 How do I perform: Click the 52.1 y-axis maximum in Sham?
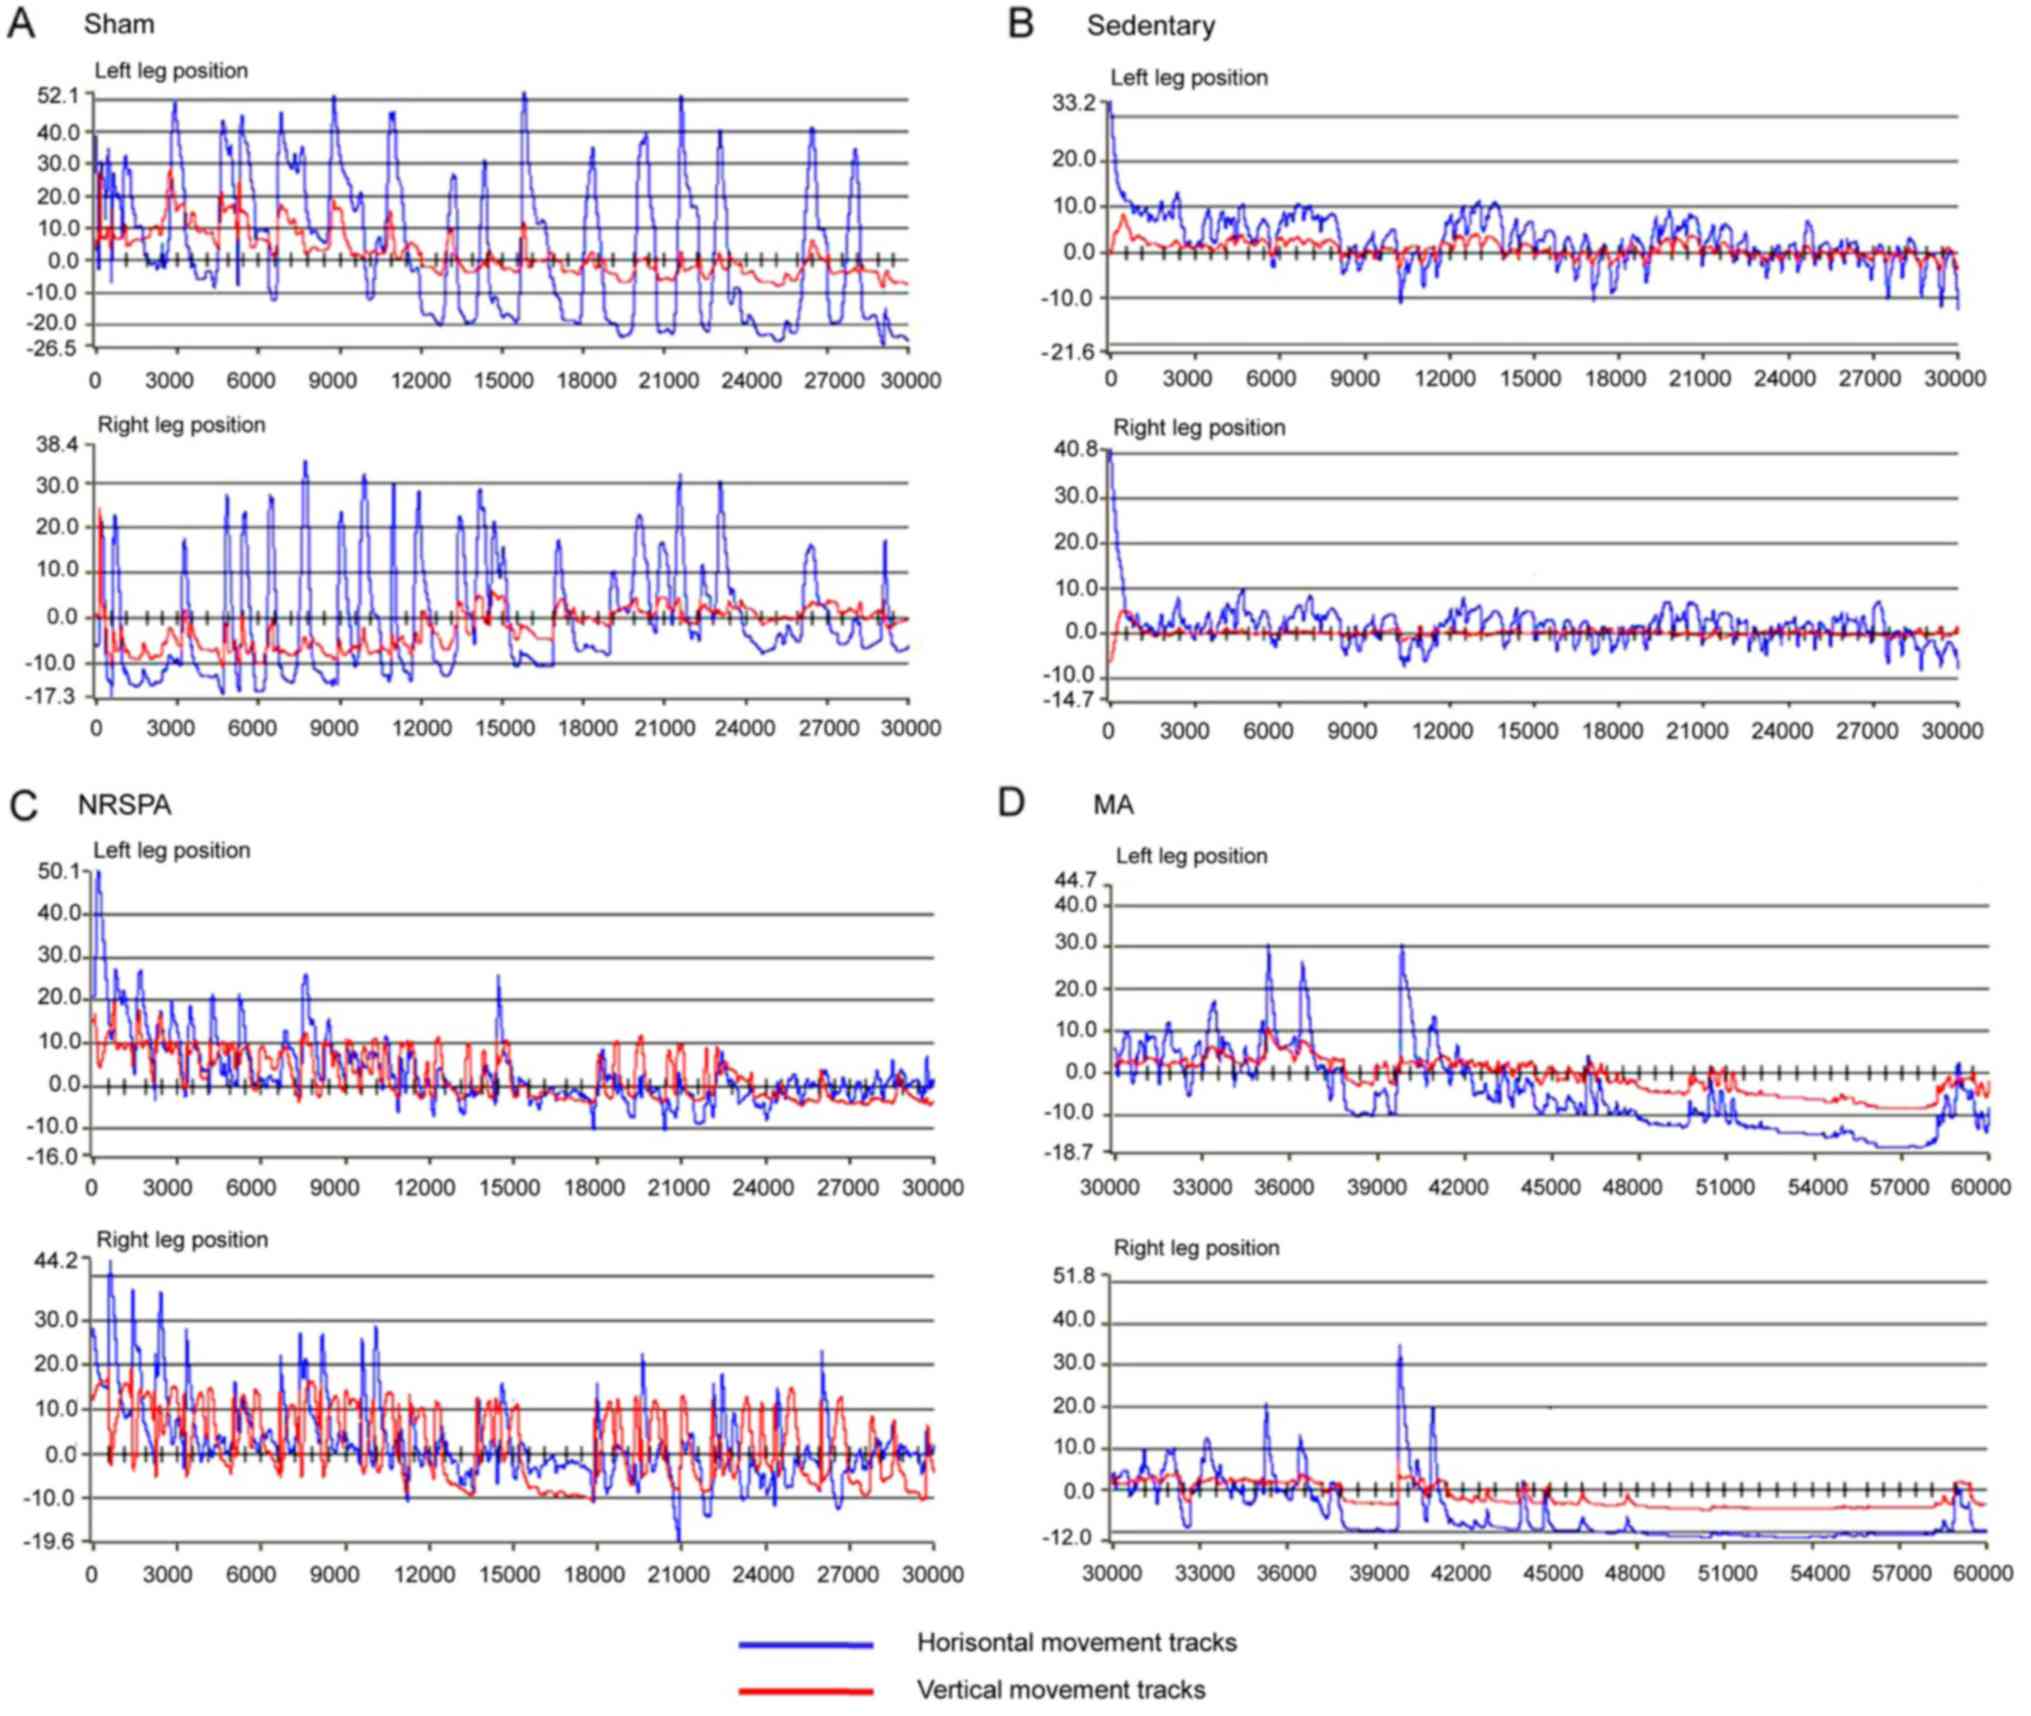tap(57, 96)
